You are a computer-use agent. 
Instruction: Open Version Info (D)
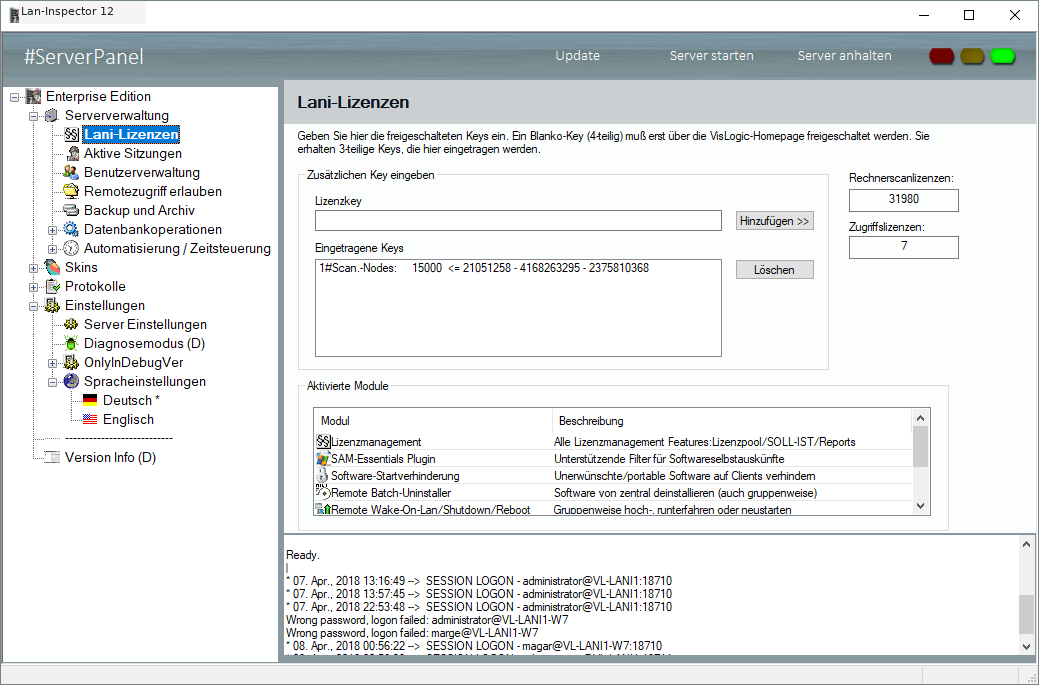110,458
